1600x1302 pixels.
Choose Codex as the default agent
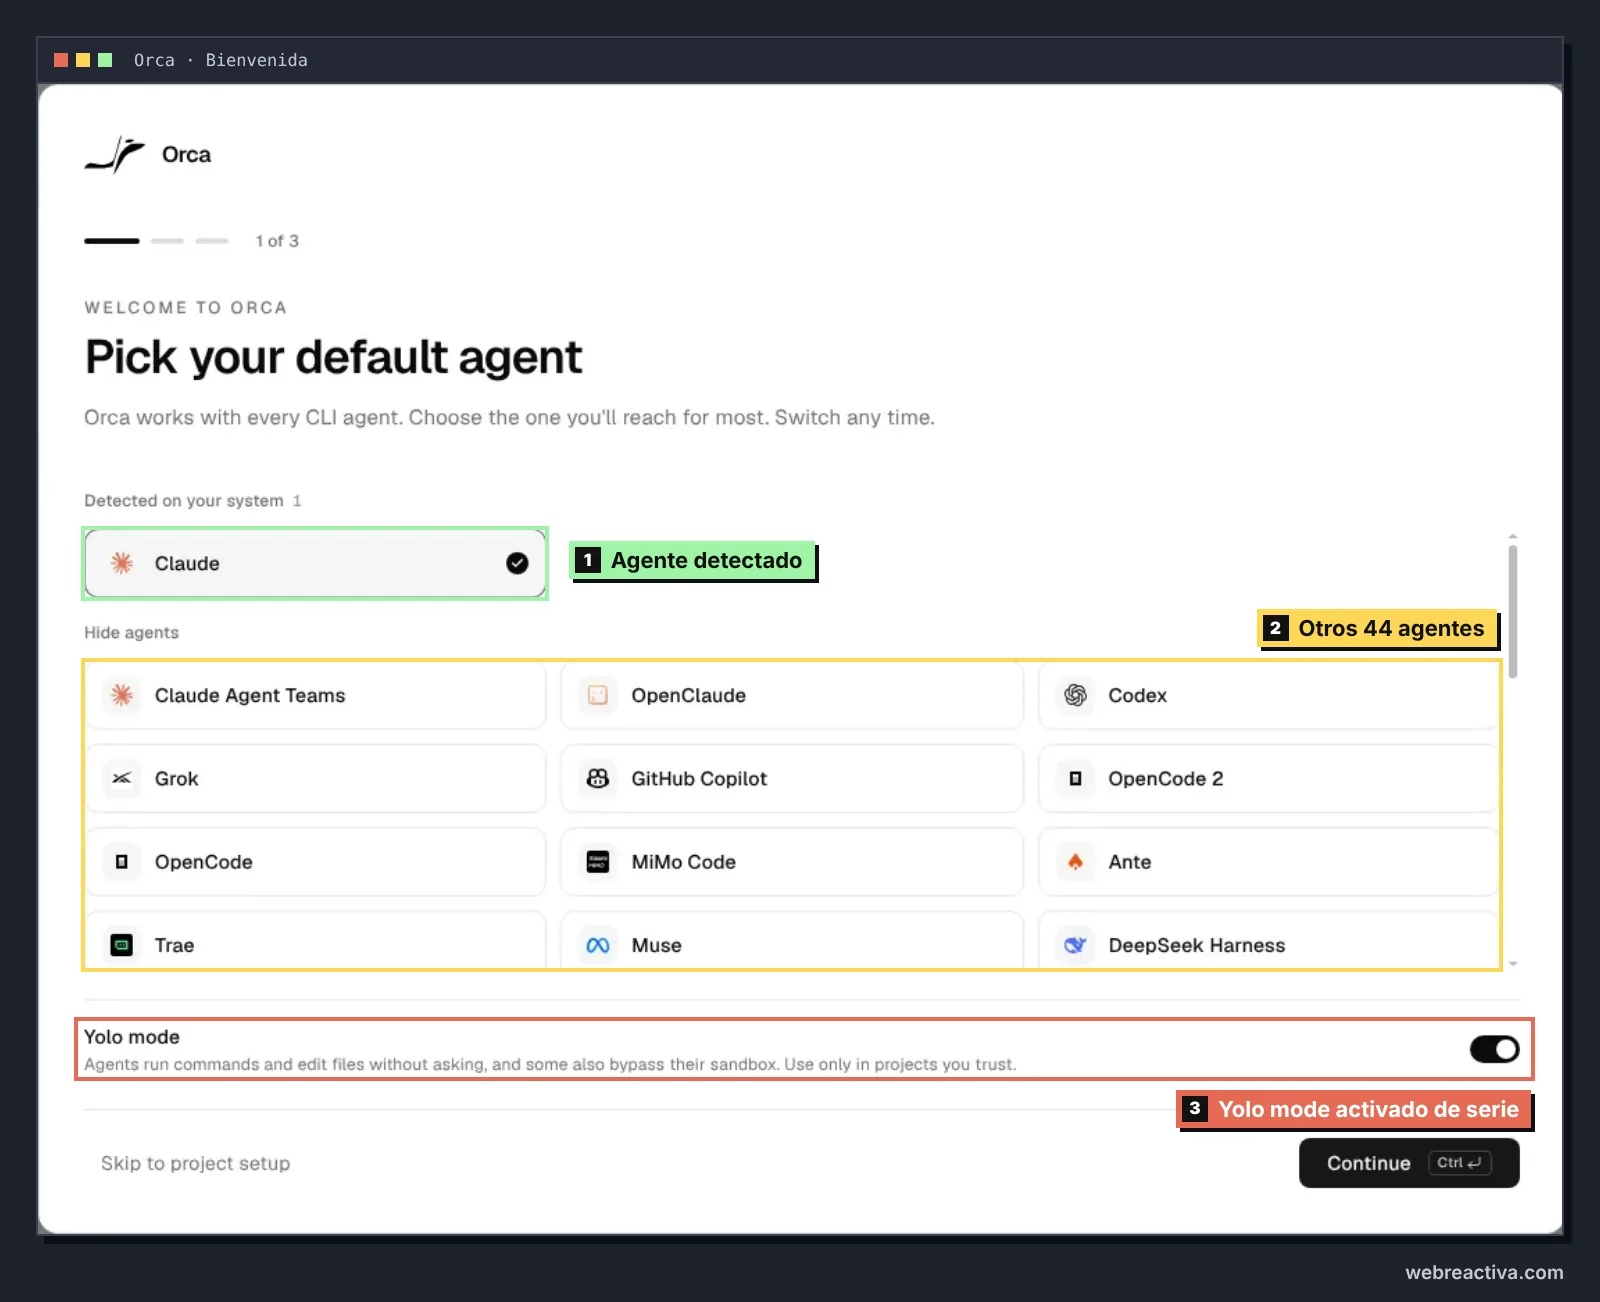point(1269,695)
